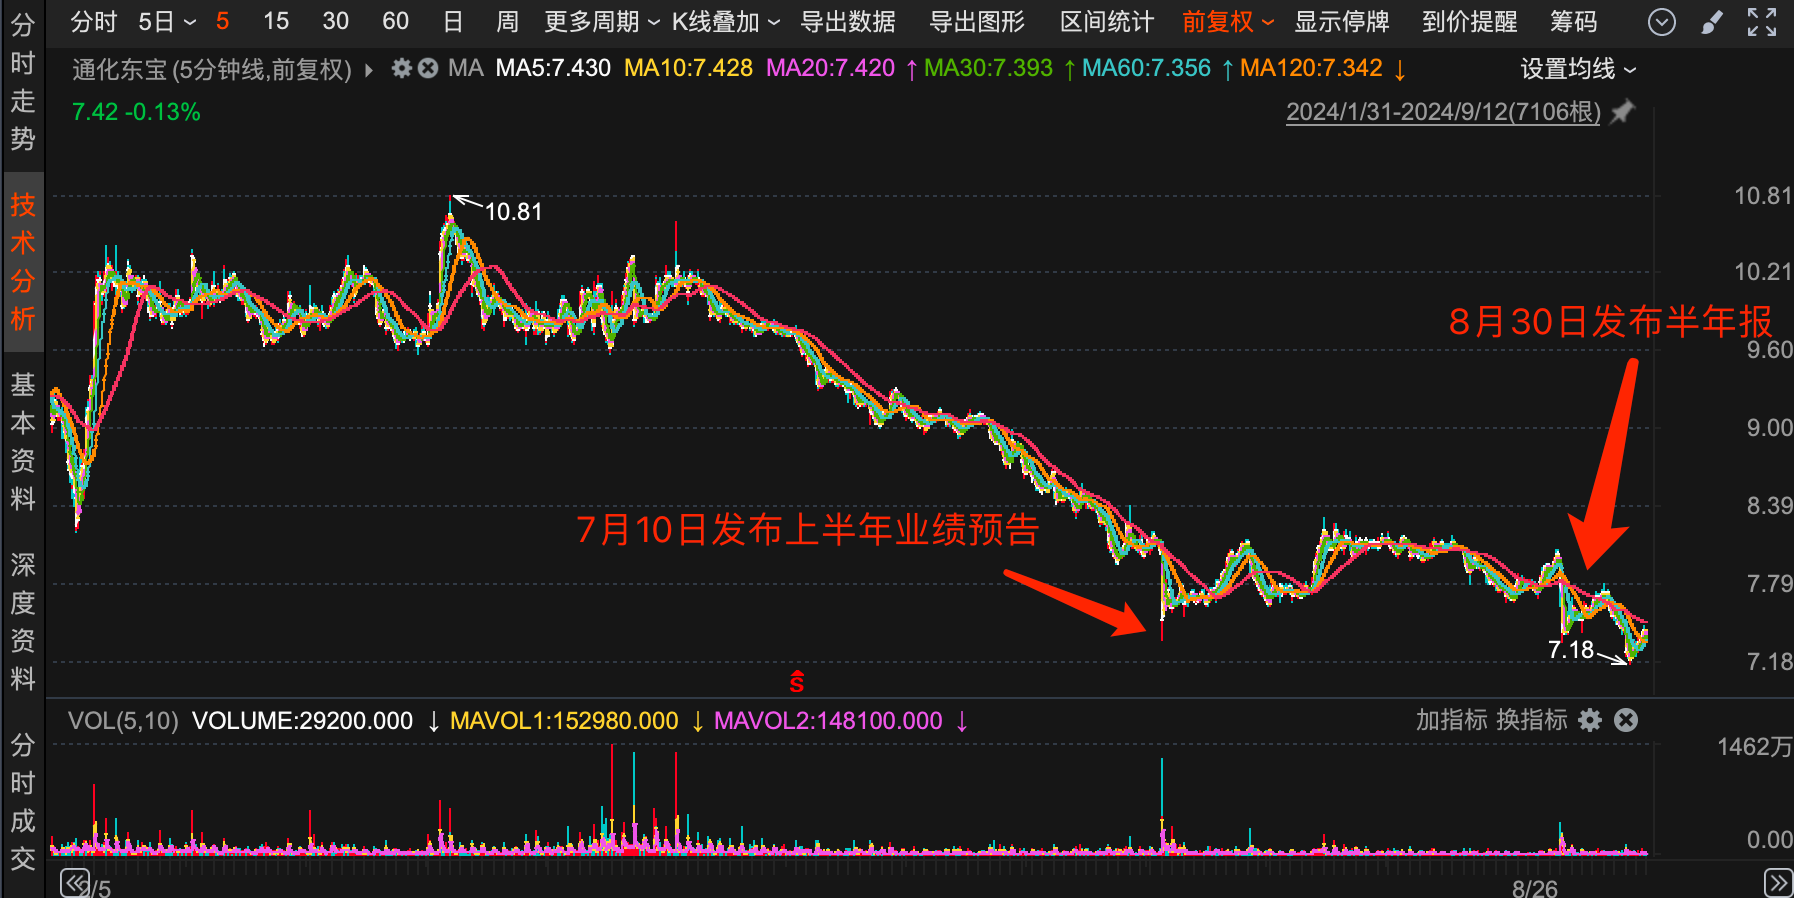Open K线叠加 overlay dropdown
The height and width of the screenshot is (898, 1794).
[x=726, y=21]
